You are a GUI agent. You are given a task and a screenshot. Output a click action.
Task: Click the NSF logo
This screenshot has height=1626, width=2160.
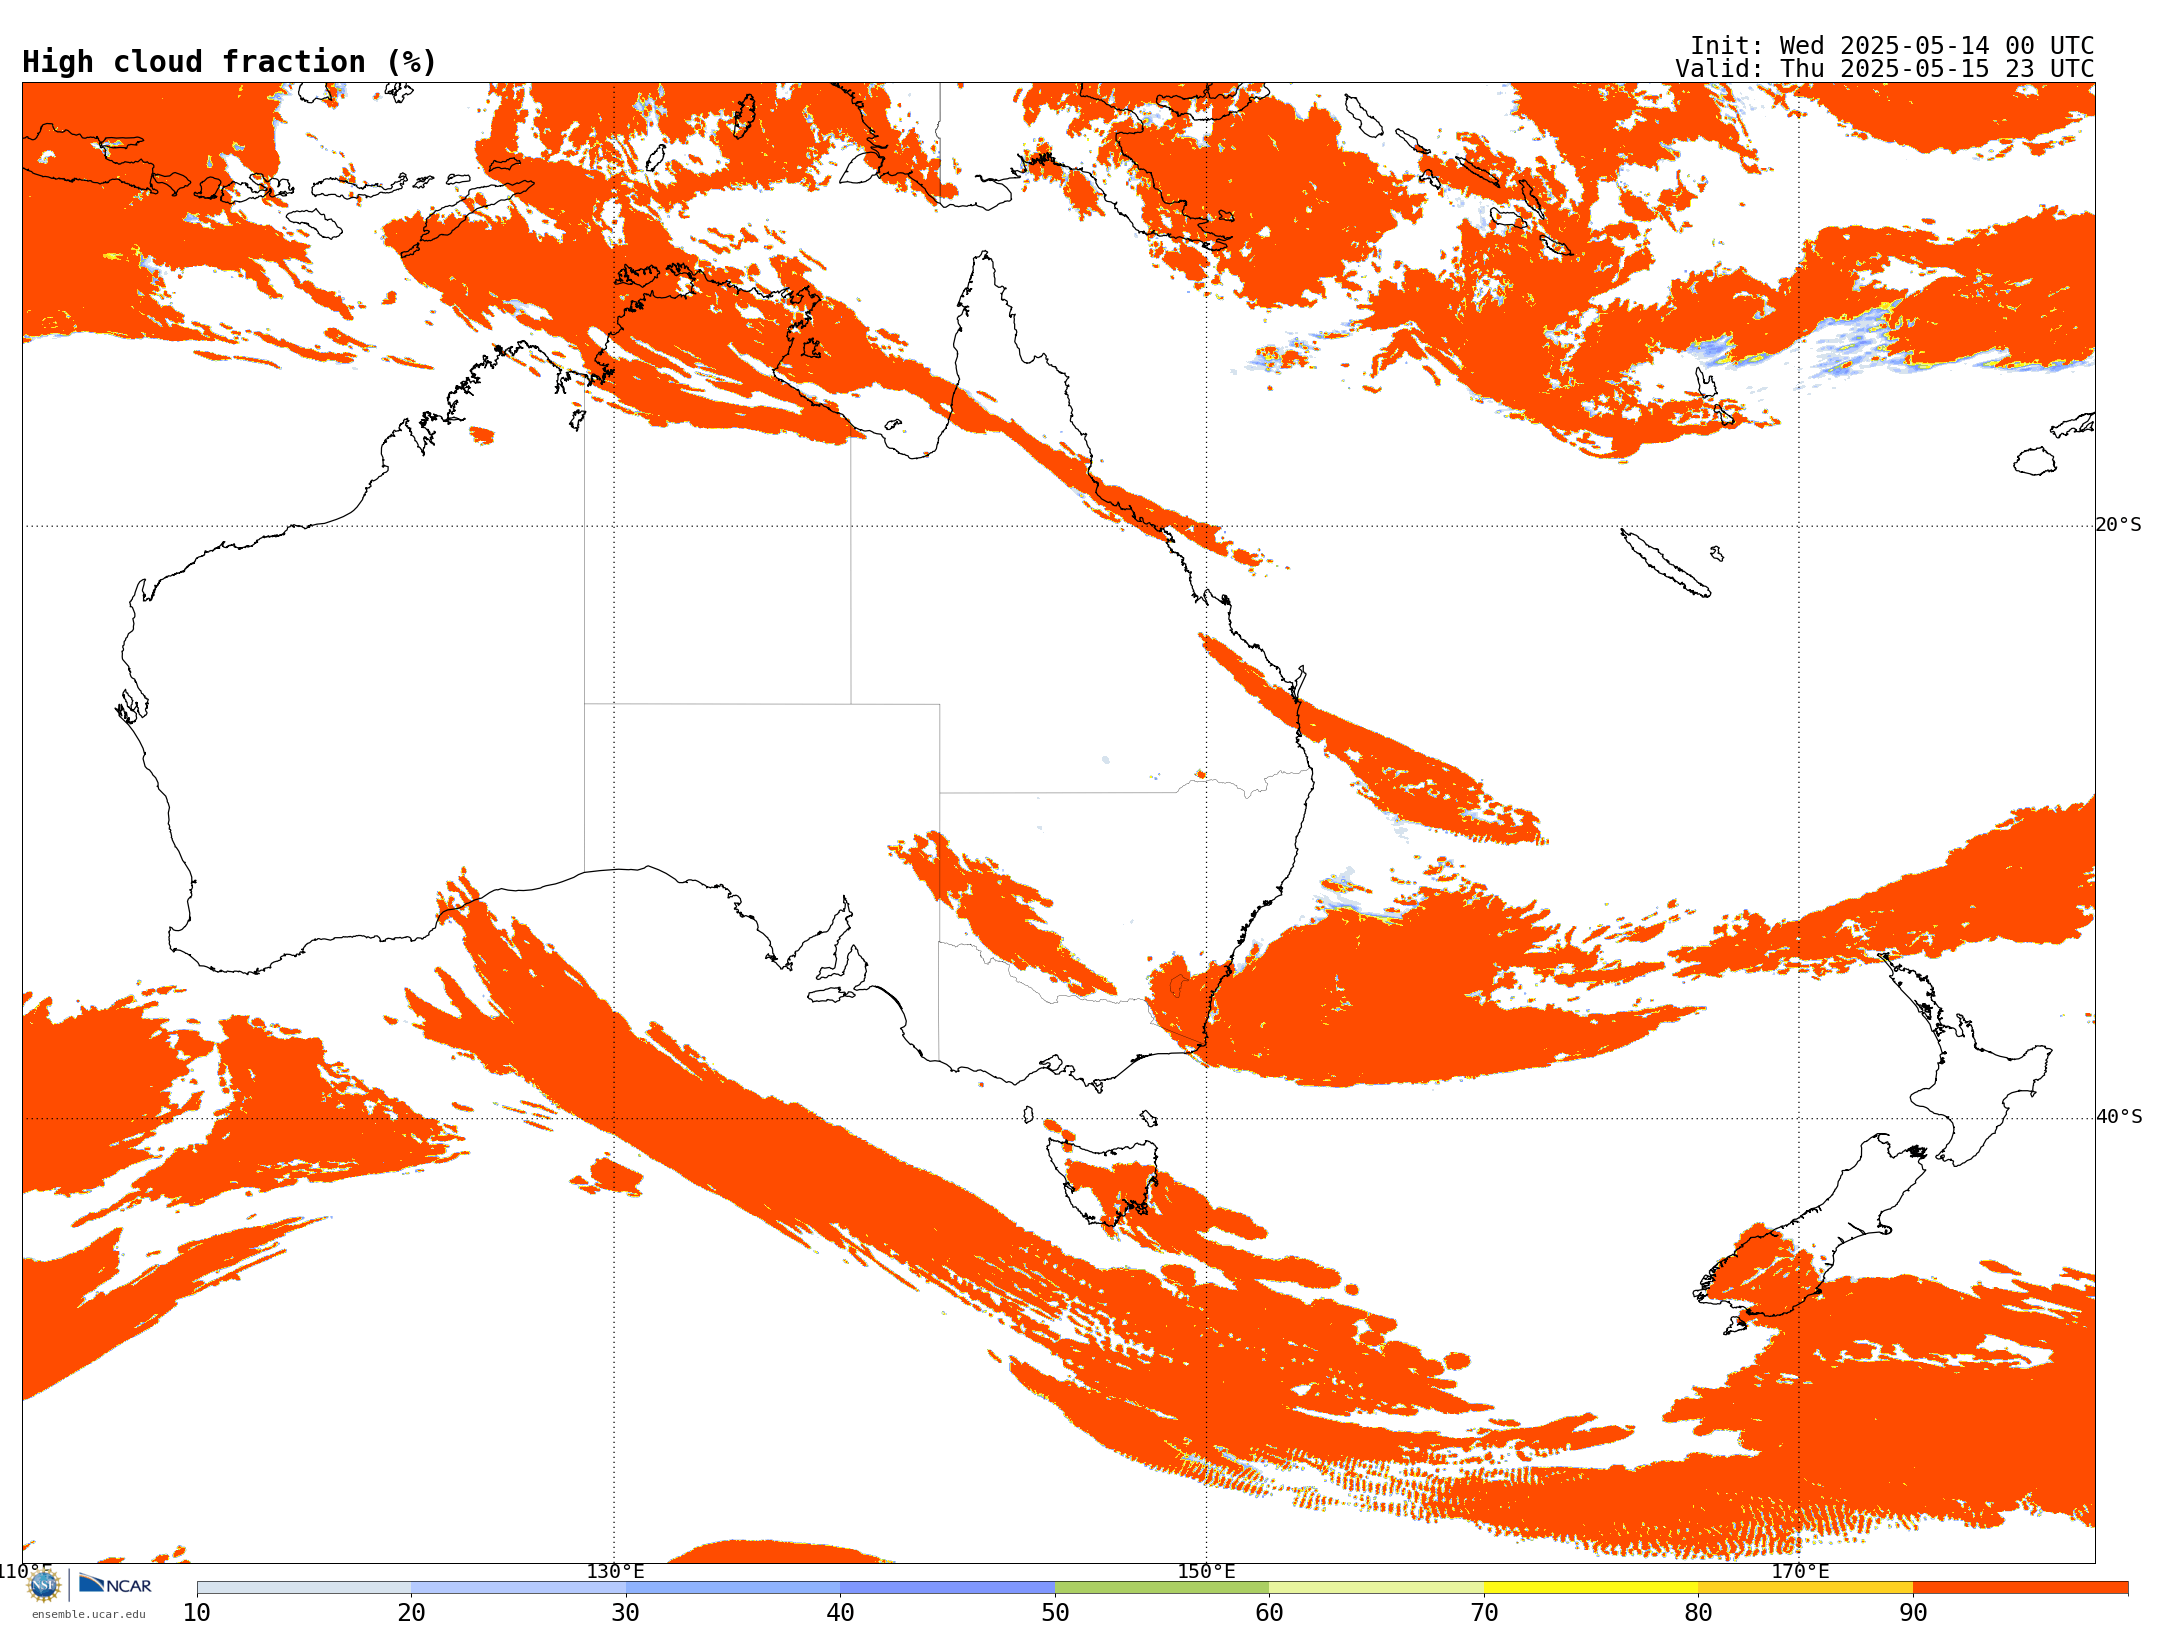[x=44, y=1585]
